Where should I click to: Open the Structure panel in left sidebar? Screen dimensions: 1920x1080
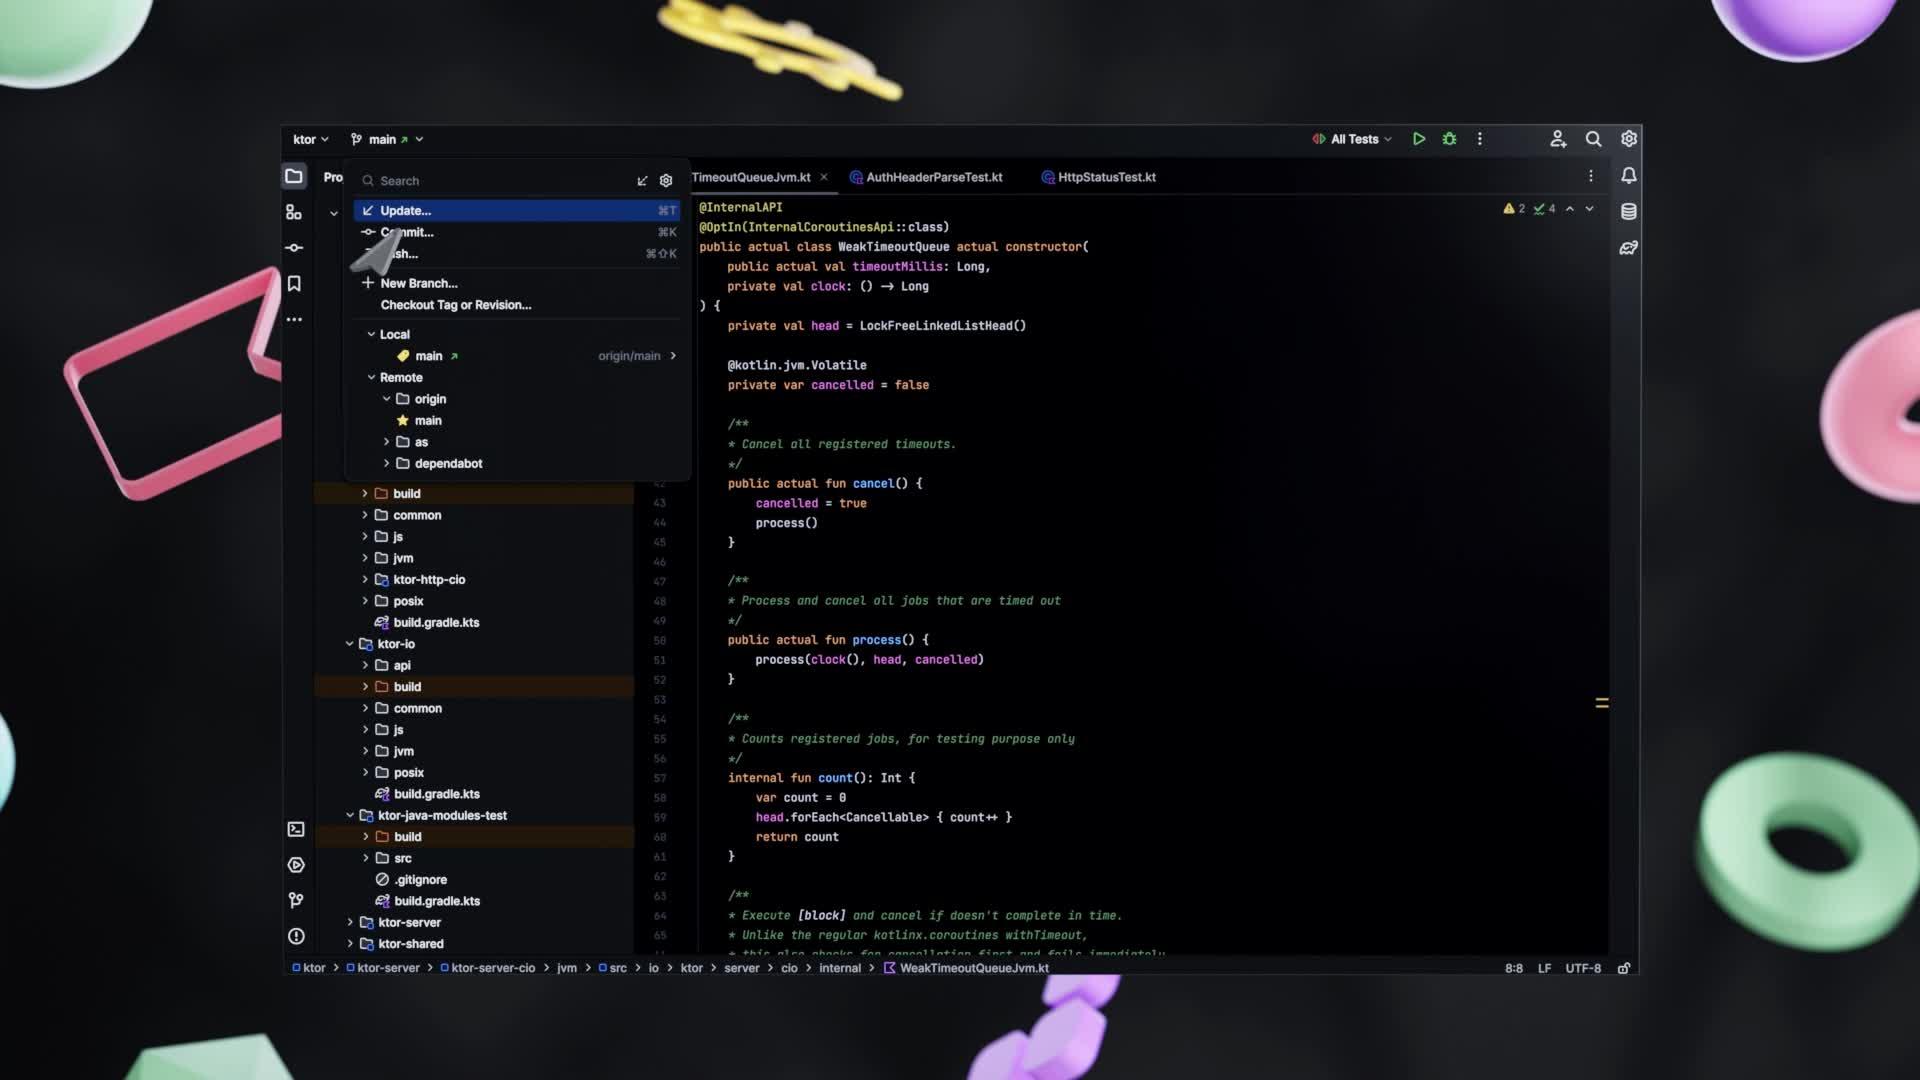pos(293,211)
